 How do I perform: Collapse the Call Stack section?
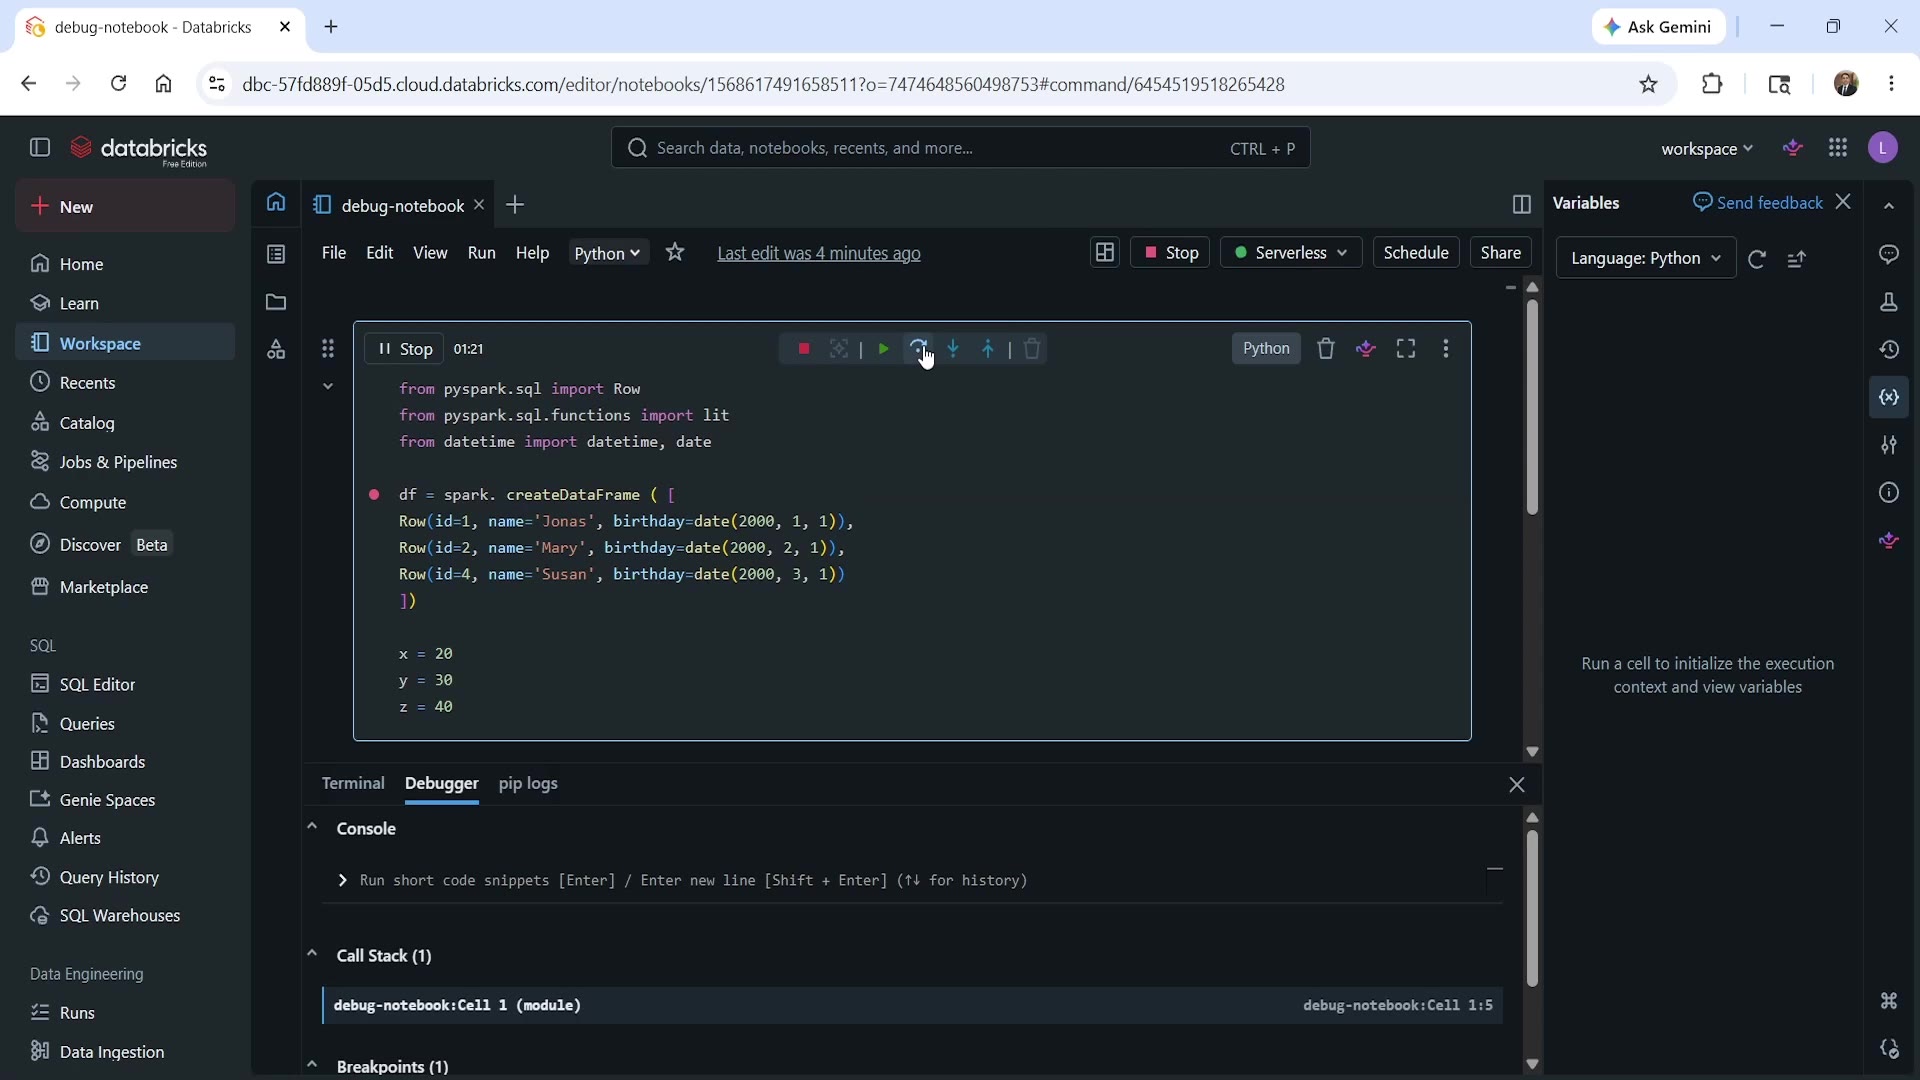click(312, 954)
